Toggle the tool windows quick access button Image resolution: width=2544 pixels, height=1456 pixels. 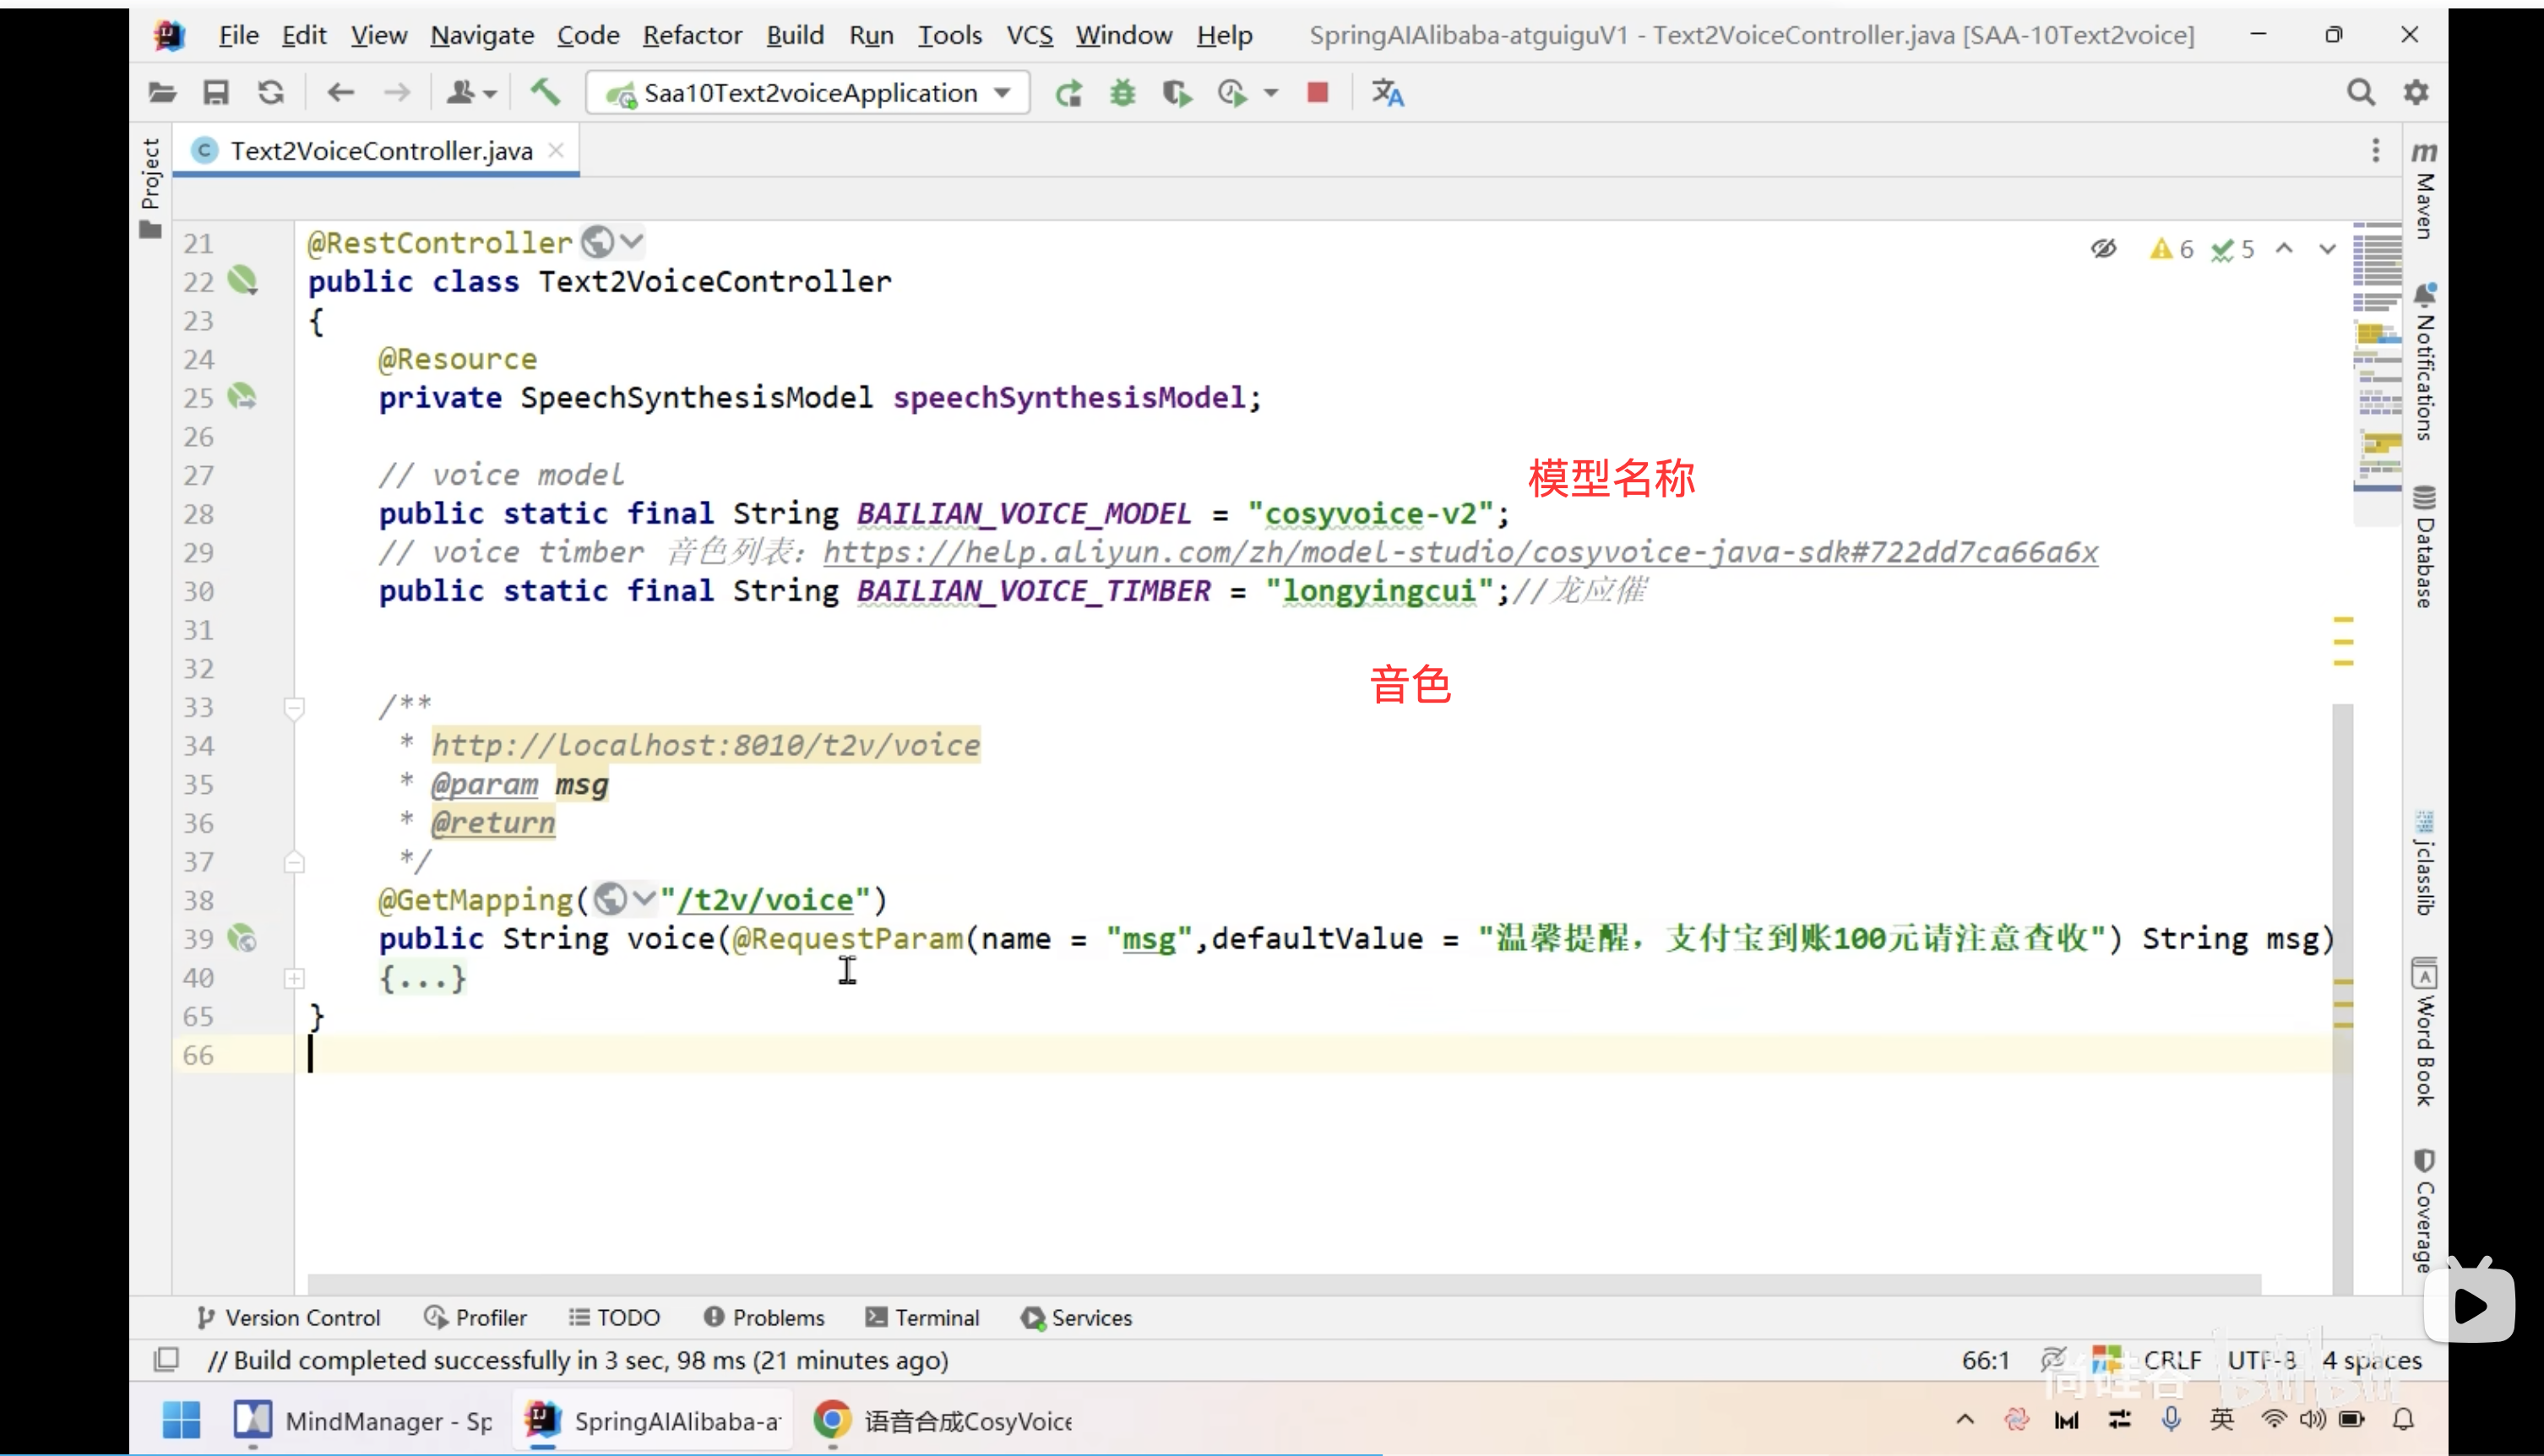(166, 1360)
